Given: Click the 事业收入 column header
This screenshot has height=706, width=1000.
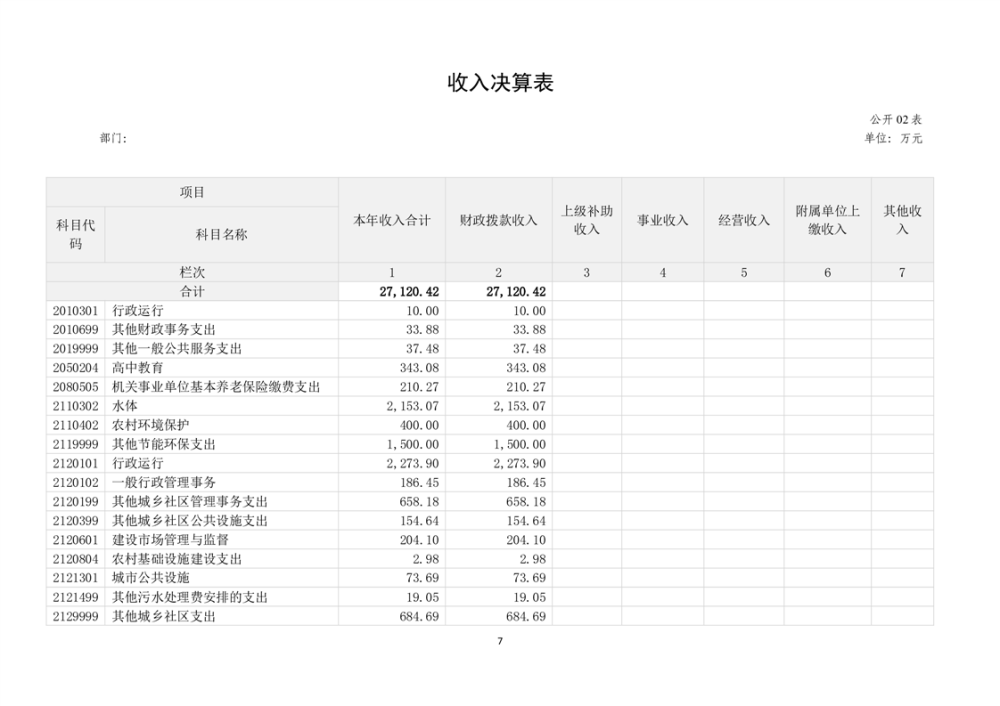Looking at the screenshot, I should coord(662,220).
